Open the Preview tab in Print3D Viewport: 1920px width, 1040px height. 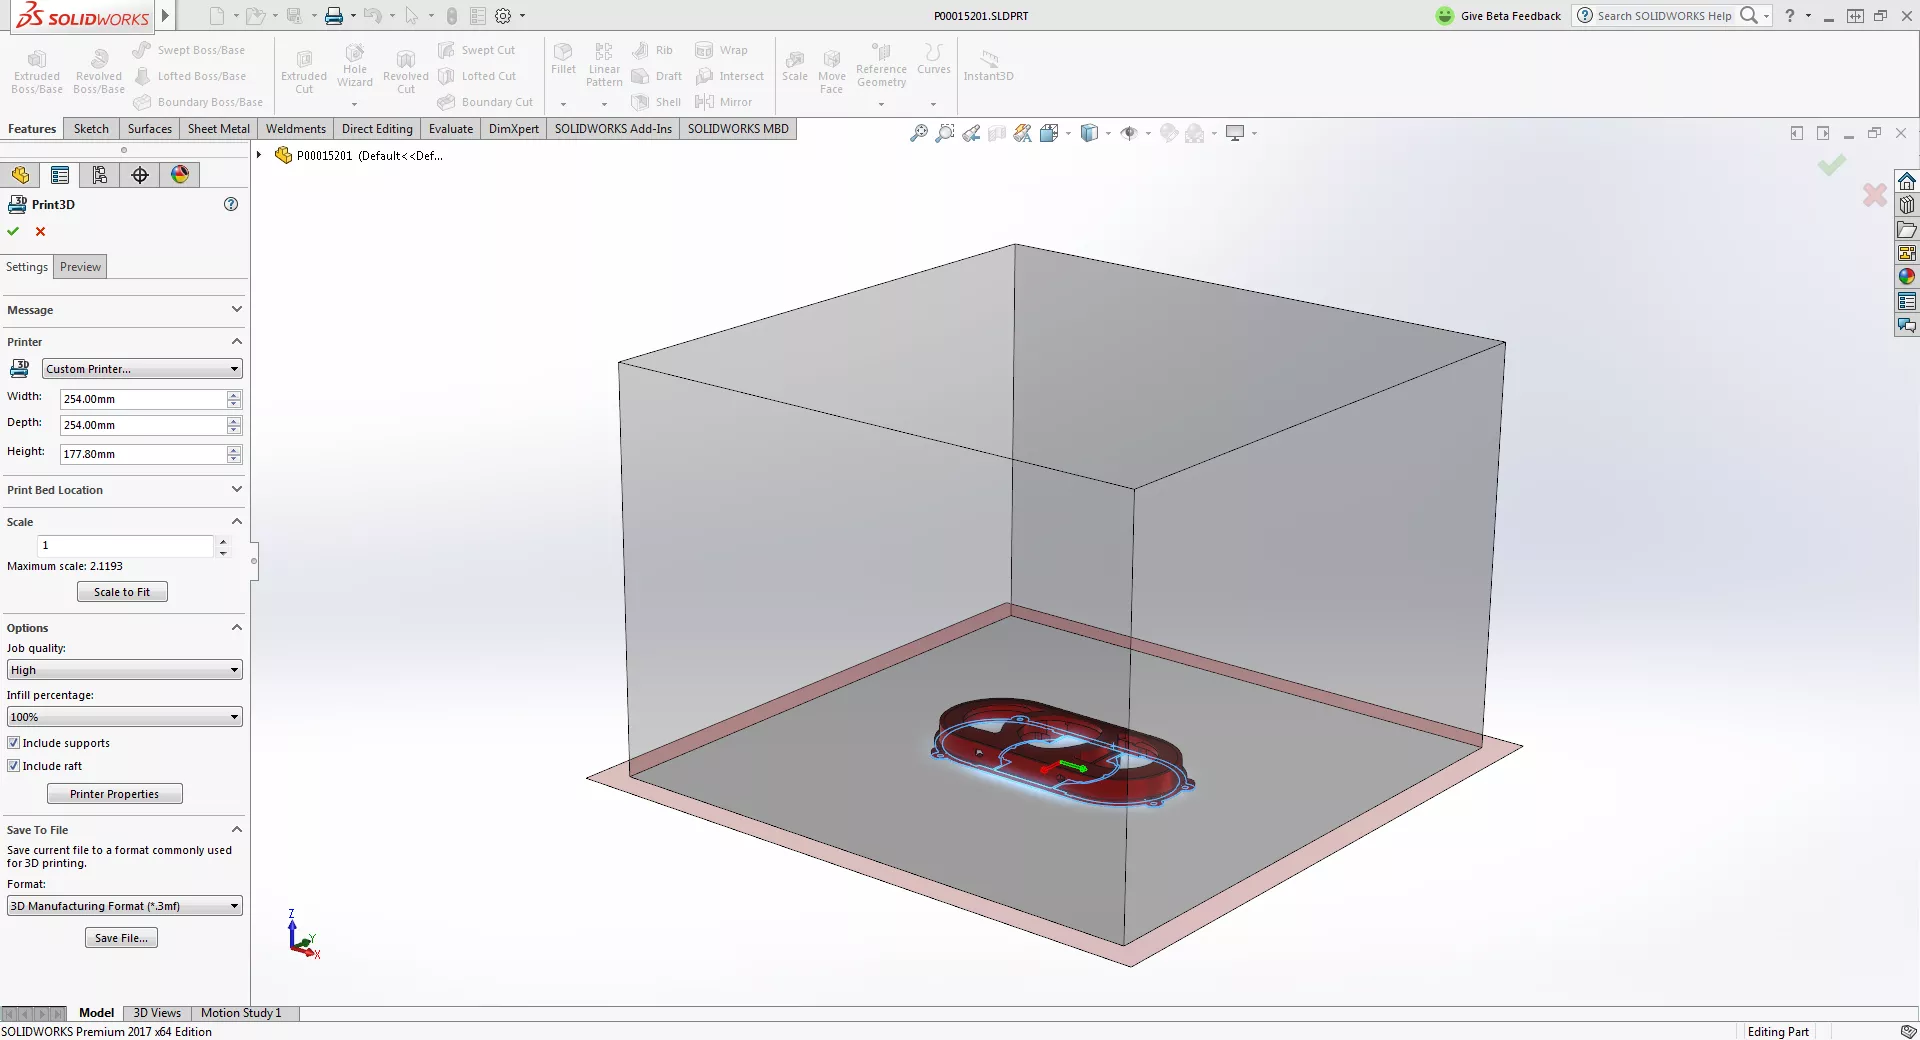point(80,266)
